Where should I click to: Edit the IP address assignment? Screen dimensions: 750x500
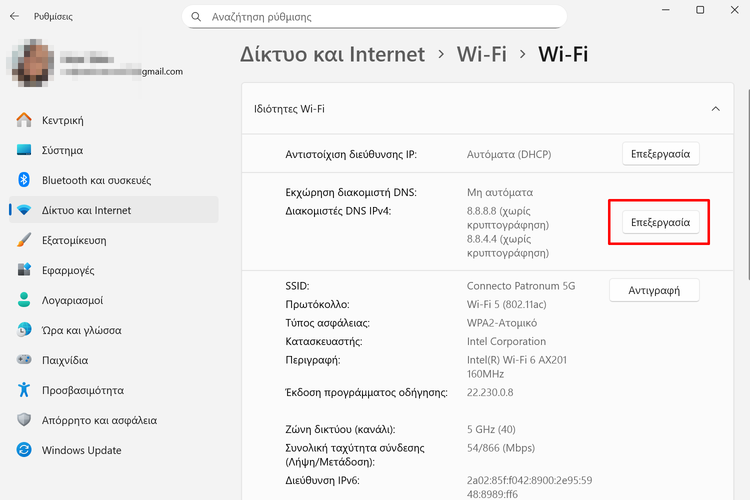click(660, 154)
